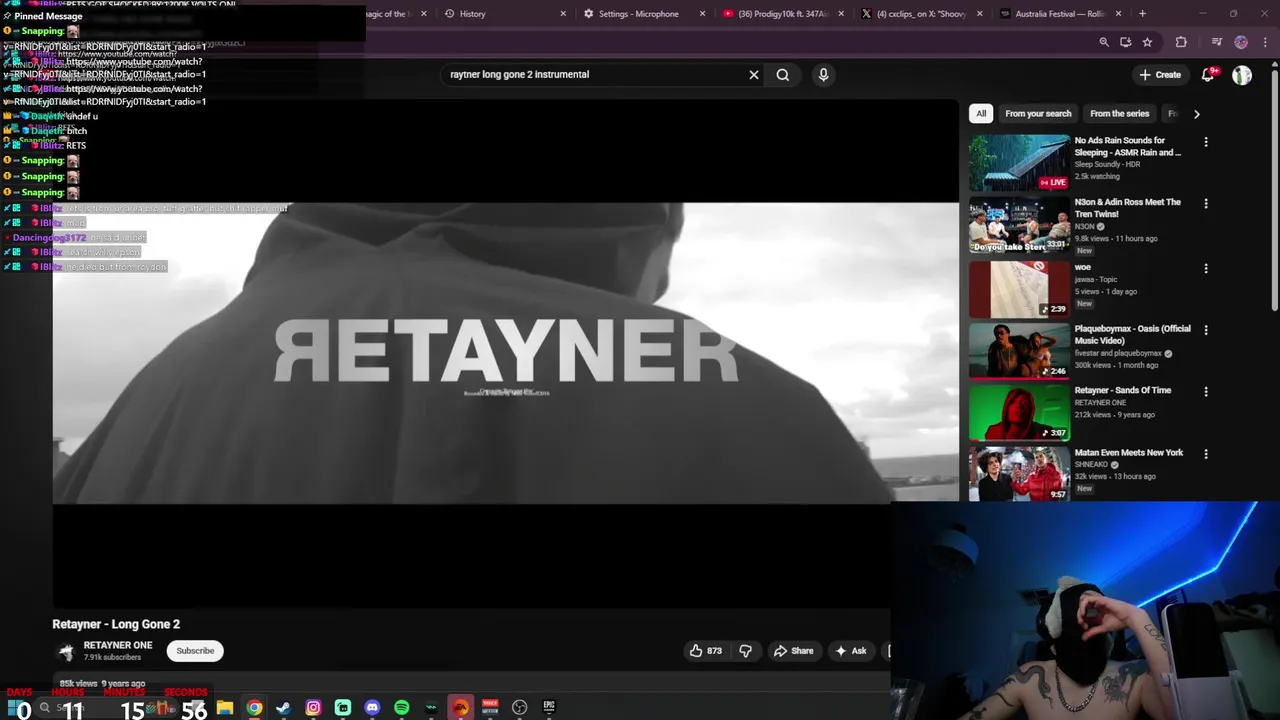
Task: Open Discord from the taskbar
Action: 372,708
